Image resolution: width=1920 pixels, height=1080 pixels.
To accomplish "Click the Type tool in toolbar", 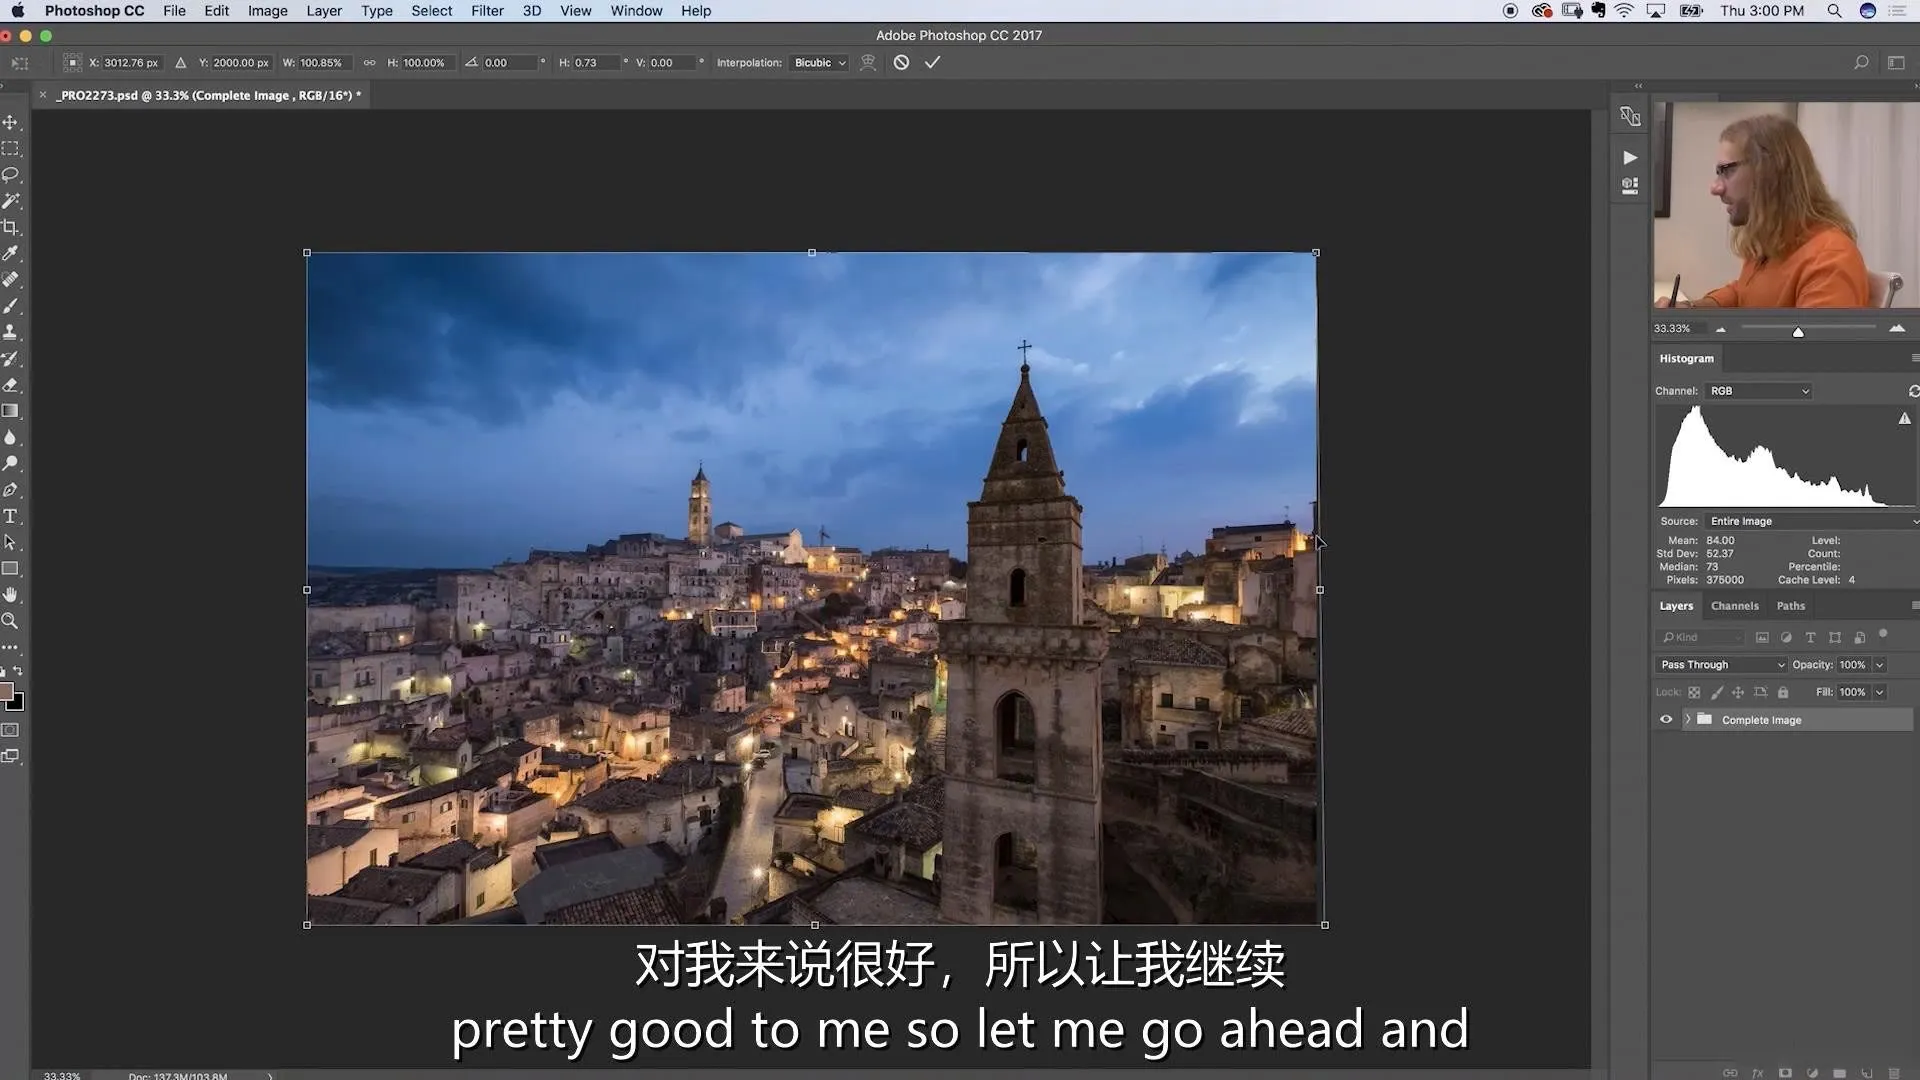I will (x=12, y=516).
